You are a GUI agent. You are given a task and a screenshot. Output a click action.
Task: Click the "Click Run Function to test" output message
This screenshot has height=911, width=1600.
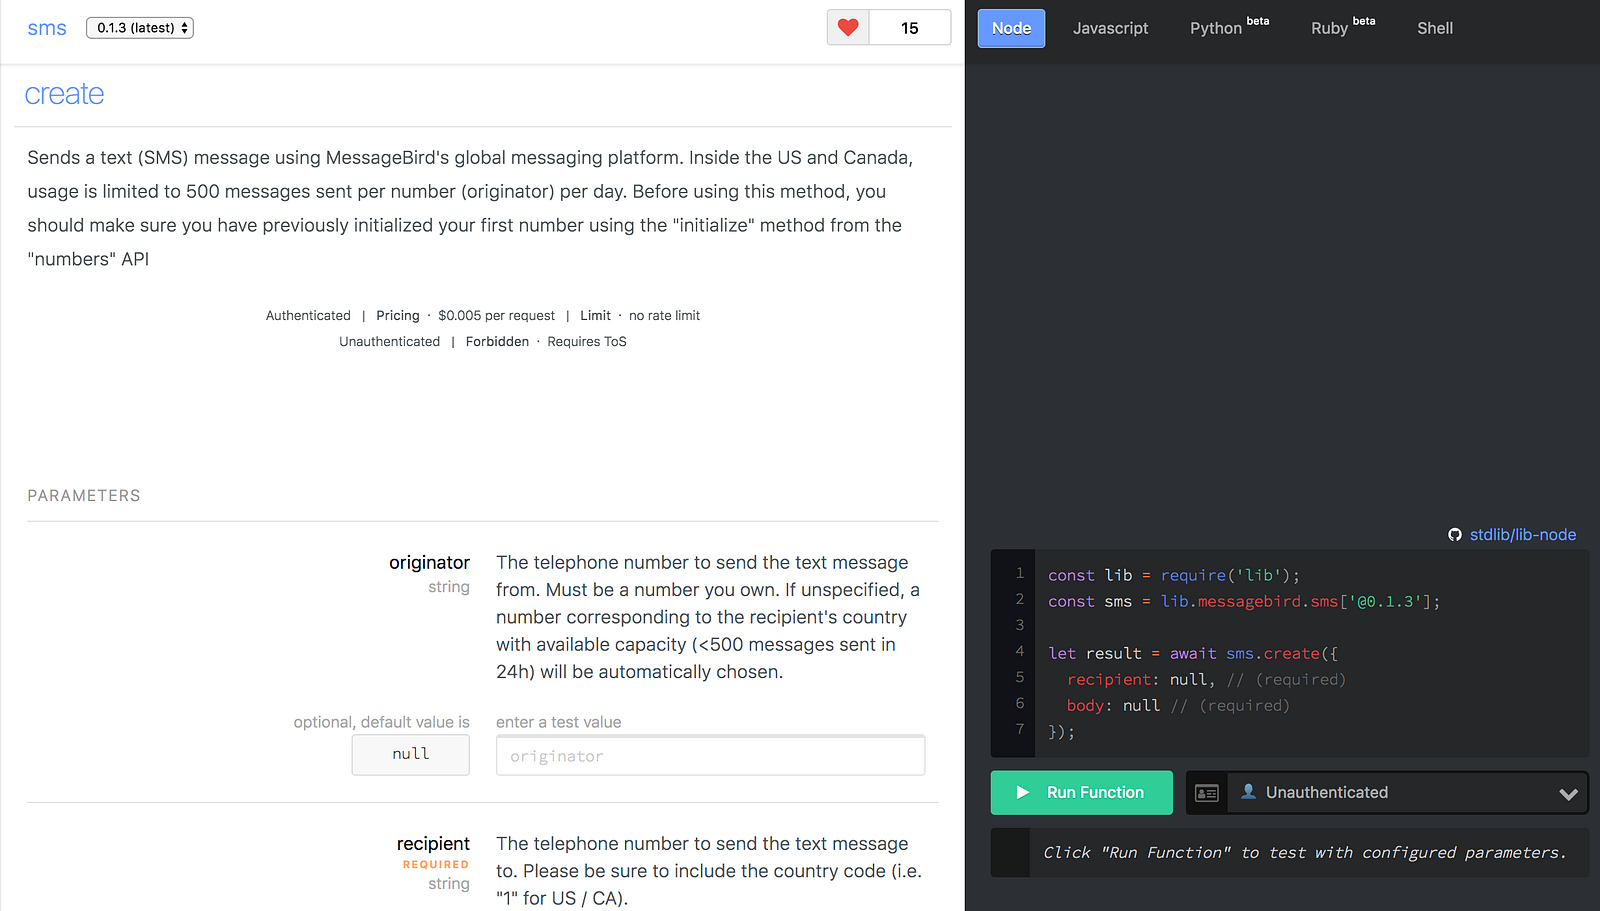1305,853
